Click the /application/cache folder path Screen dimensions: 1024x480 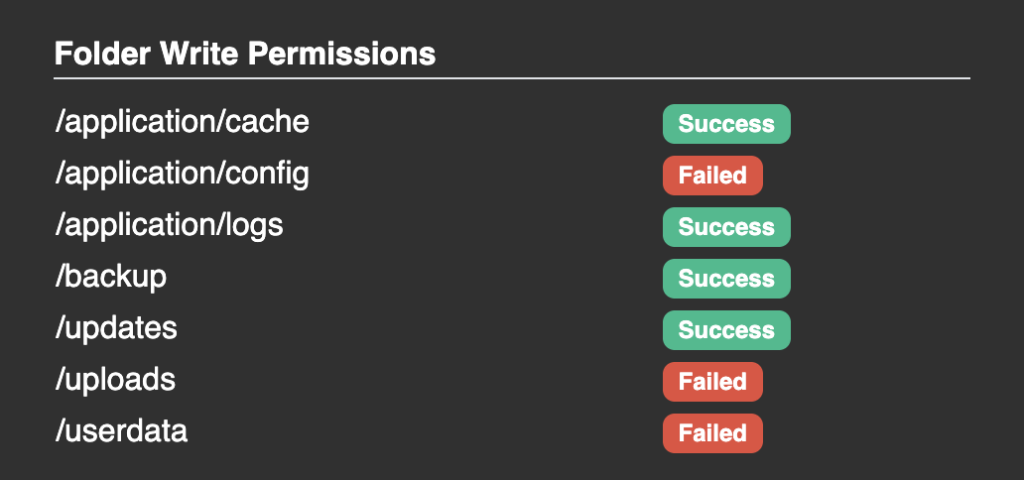(x=181, y=122)
